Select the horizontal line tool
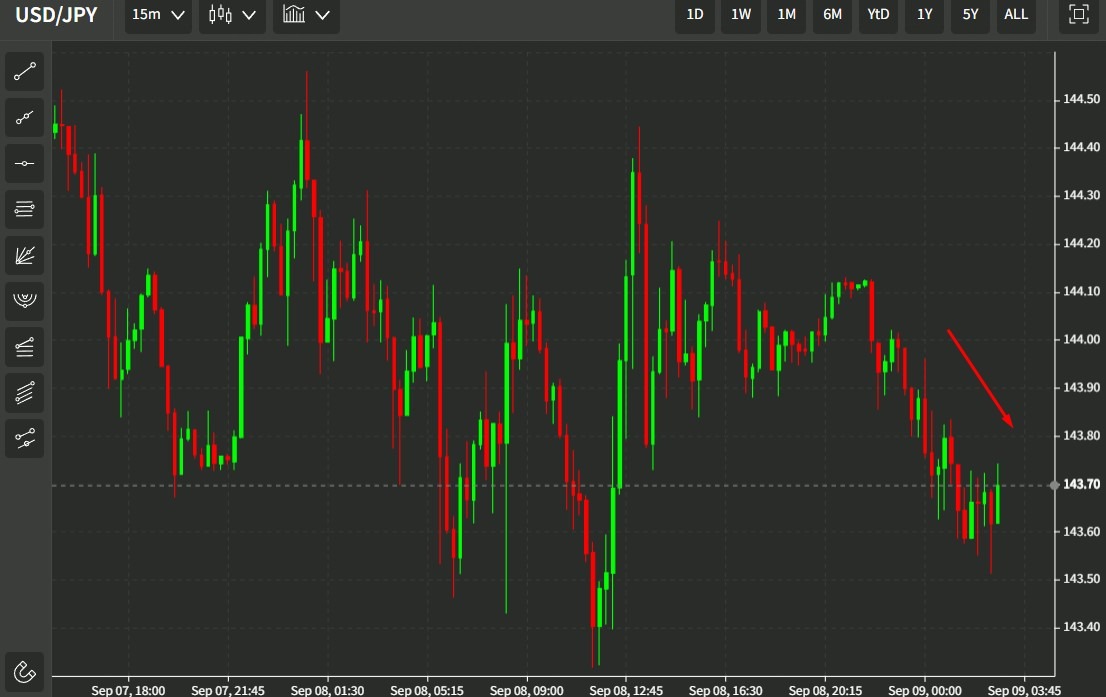The image size is (1106, 697). click(25, 163)
